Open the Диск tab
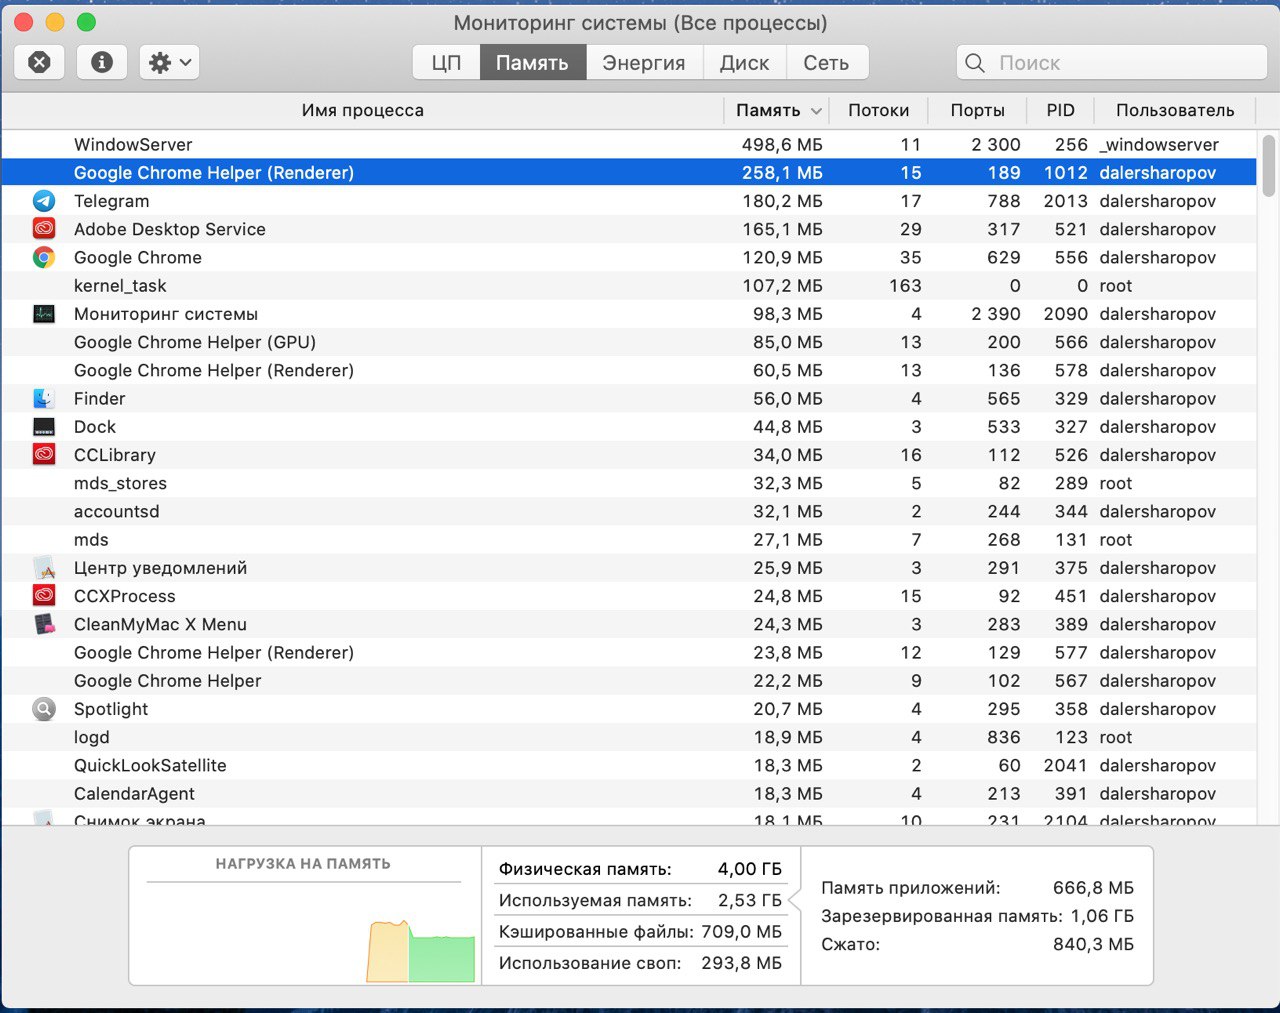 (x=745, y=62)
